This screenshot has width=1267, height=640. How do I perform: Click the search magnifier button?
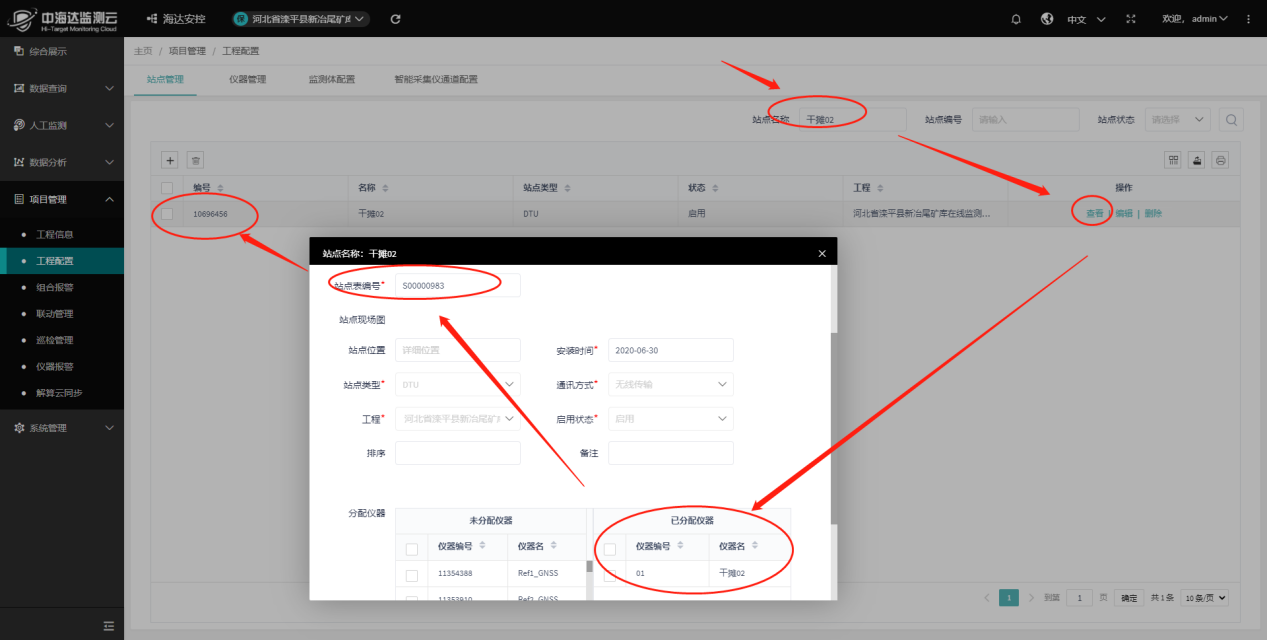[x=1232, y=120]
